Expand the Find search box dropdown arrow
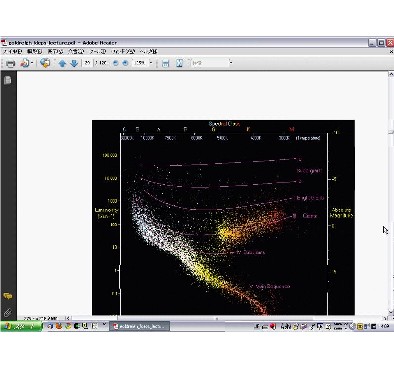Screen dimensions: 394x368 [231, 63]
